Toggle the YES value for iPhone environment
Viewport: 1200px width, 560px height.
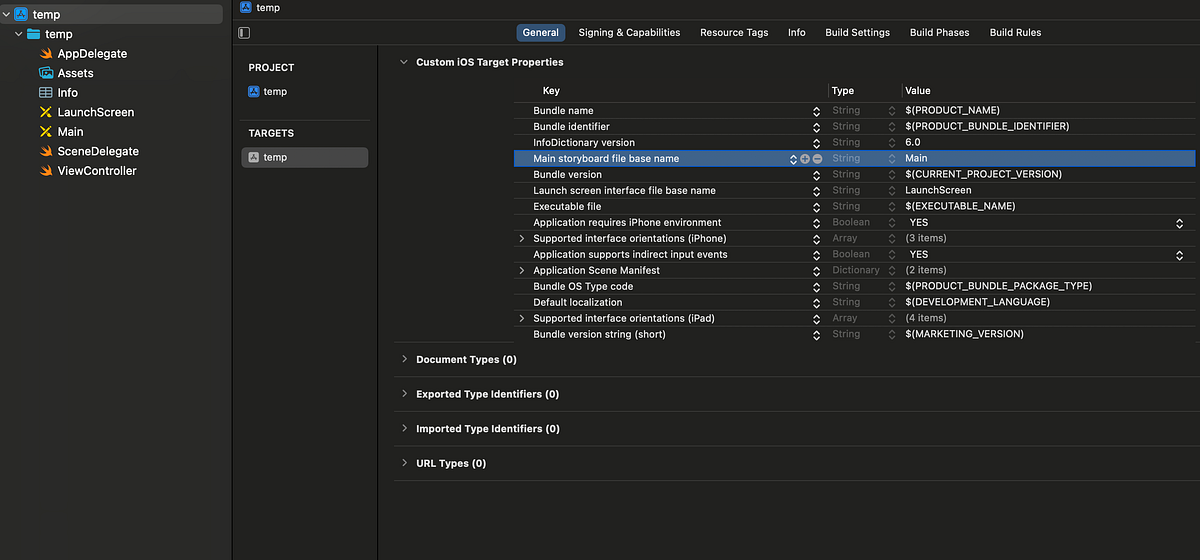coord(1179,223)
